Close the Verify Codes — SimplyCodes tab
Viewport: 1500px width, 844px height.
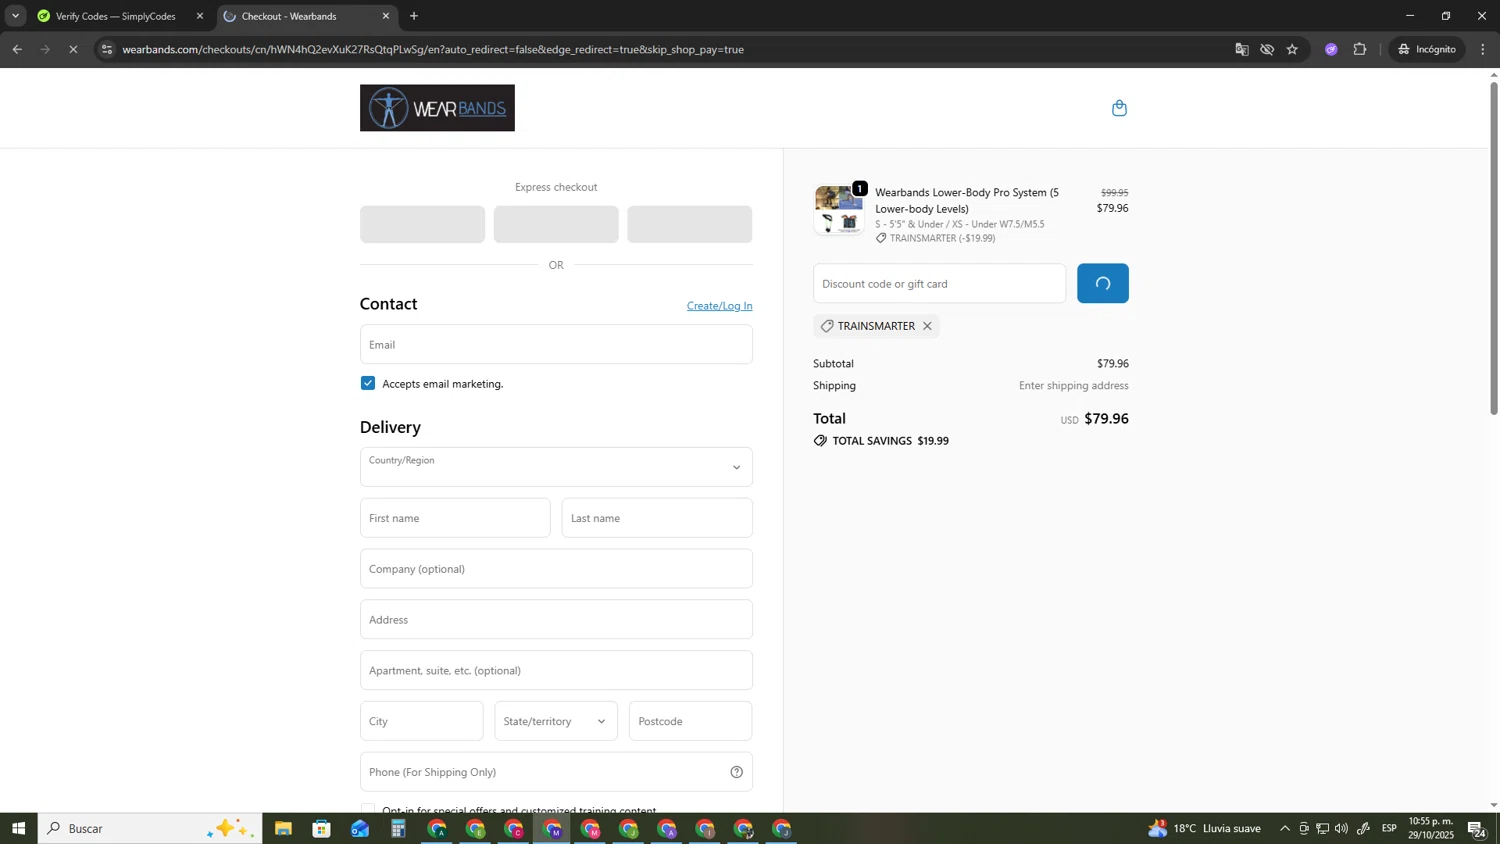point(200,16)
